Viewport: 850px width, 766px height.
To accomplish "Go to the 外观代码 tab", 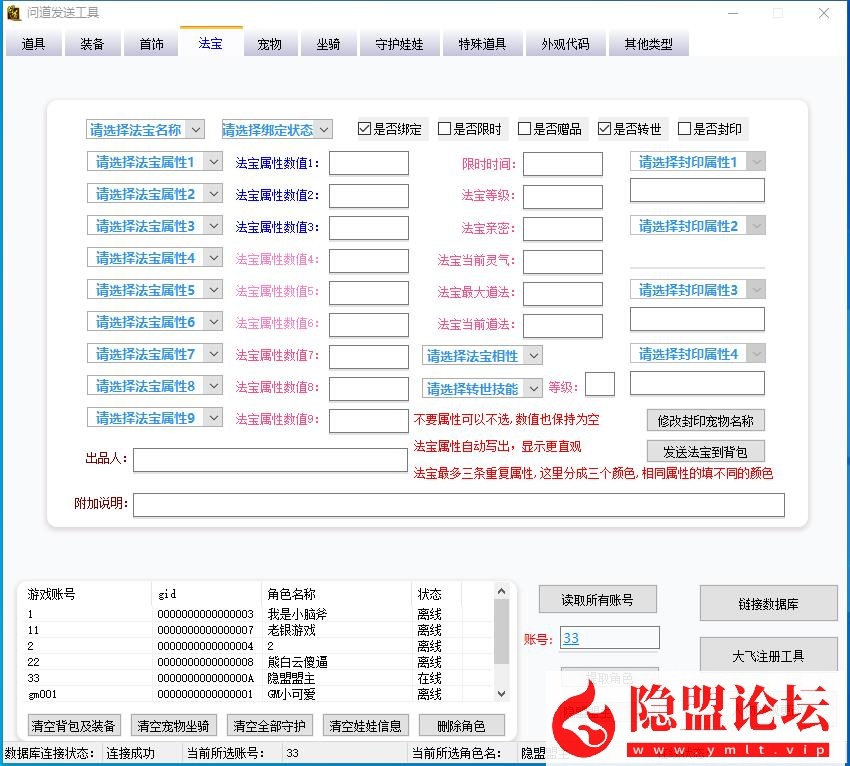I will click(x=565, y=44).
